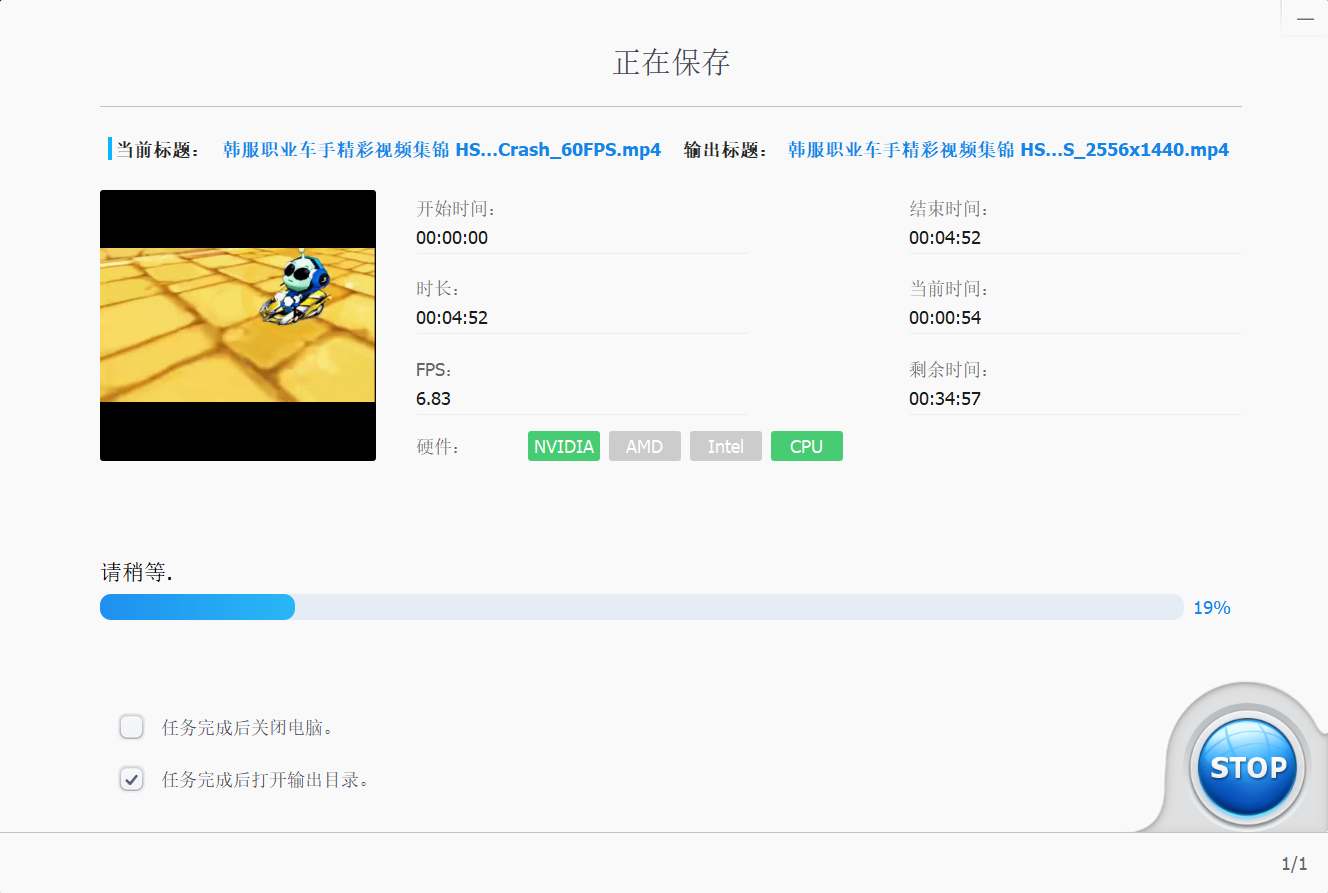
Task: Select the CPU hardware badge
Action: [807, 446]
